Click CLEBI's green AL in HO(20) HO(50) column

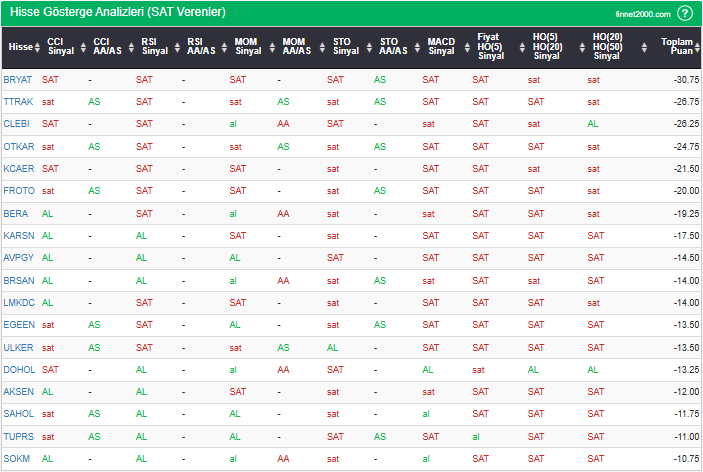point(593,124)
